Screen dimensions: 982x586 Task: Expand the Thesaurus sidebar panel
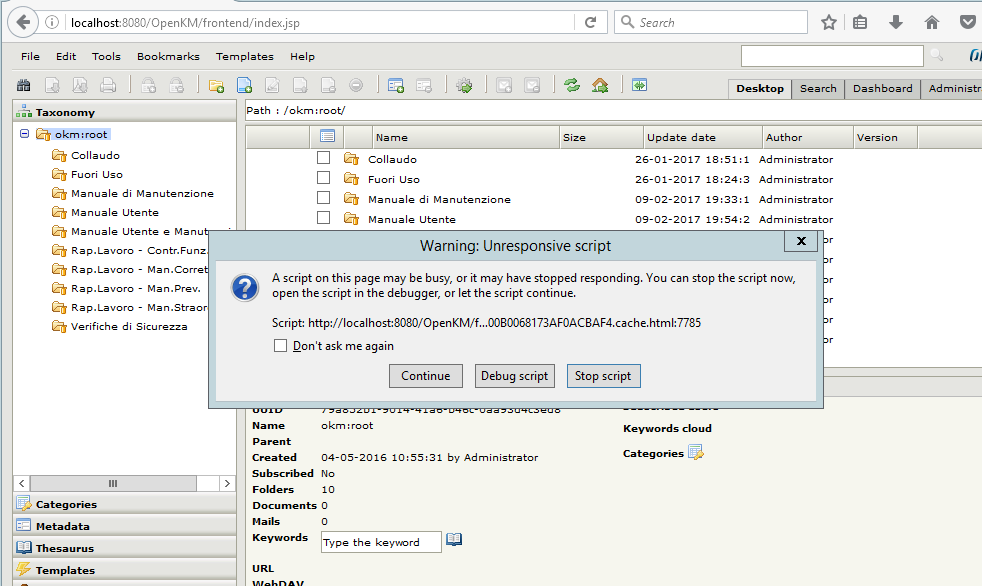(x=65, y=548)
